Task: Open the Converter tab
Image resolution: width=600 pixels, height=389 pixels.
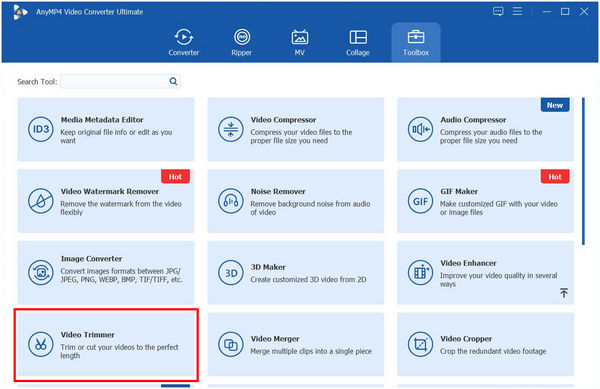Action: click(184, 43)
